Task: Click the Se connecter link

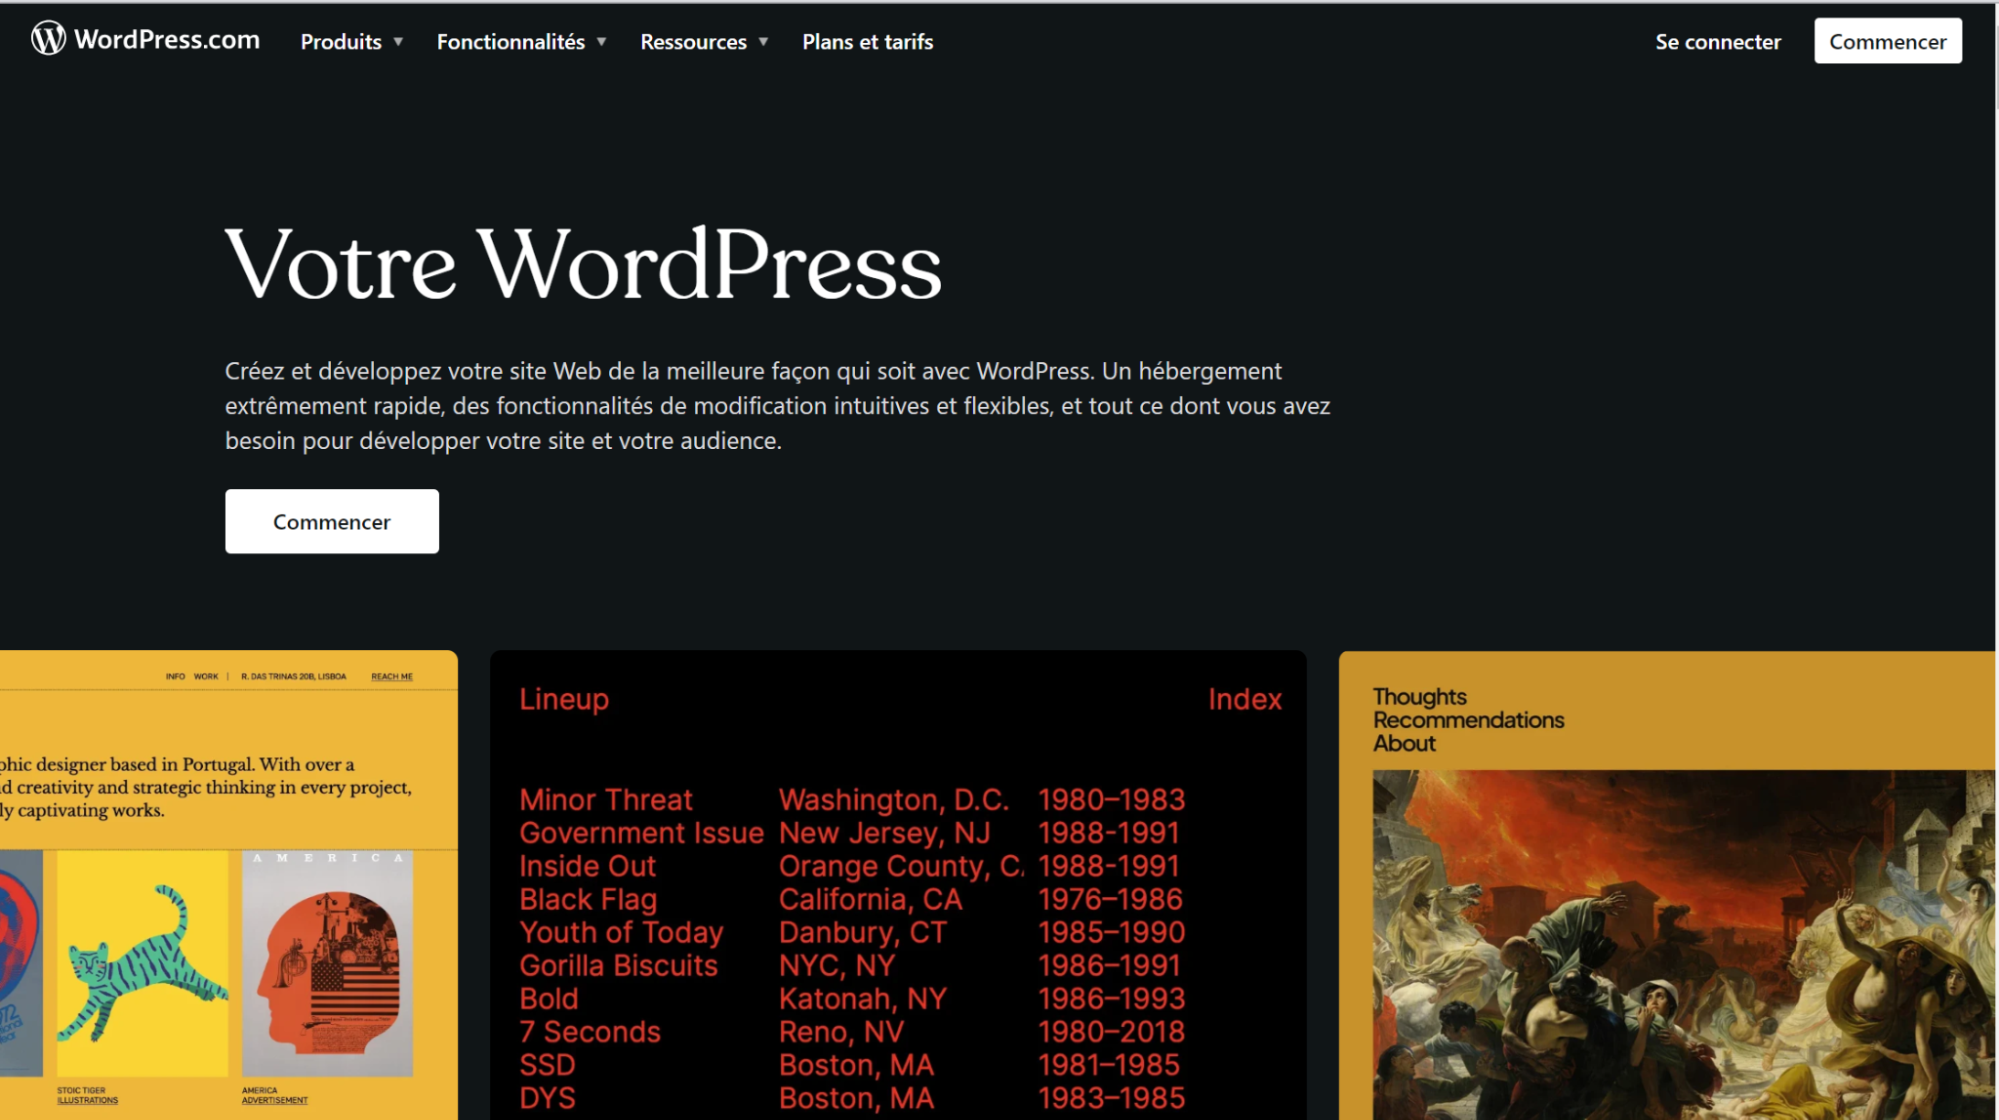Action: 1717,42
